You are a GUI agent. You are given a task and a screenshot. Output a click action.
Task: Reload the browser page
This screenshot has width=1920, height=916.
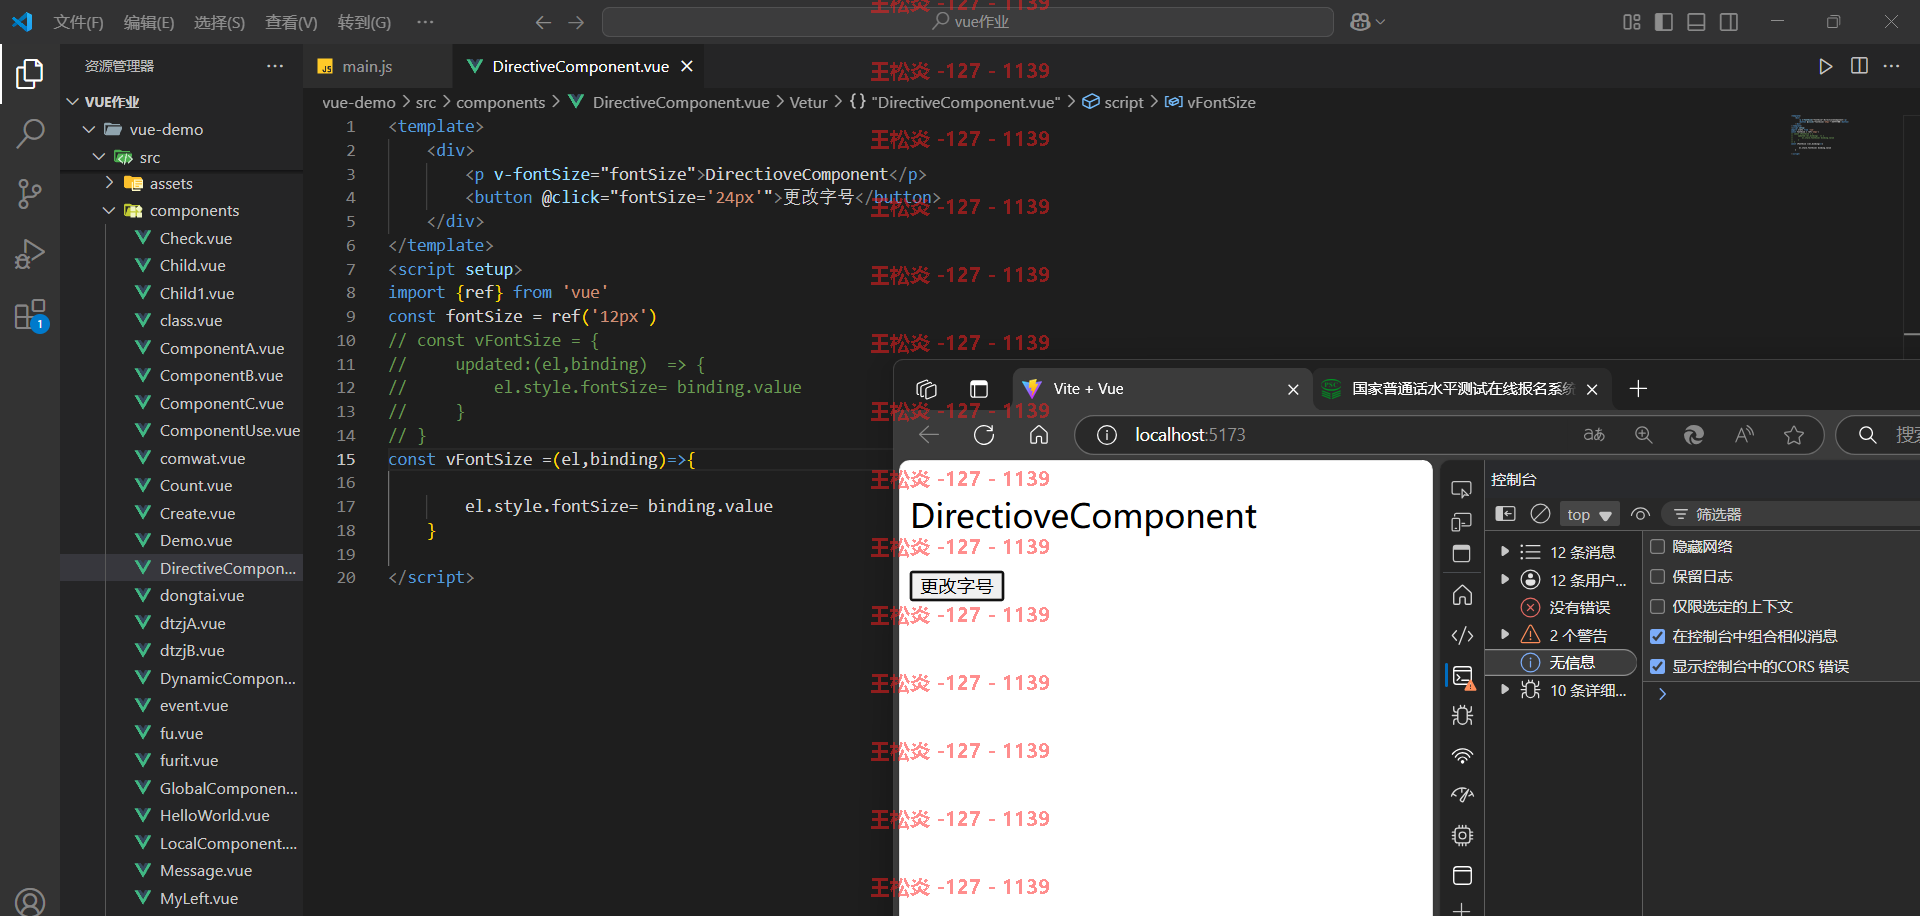pyautogui.click(x=984, y=435)
